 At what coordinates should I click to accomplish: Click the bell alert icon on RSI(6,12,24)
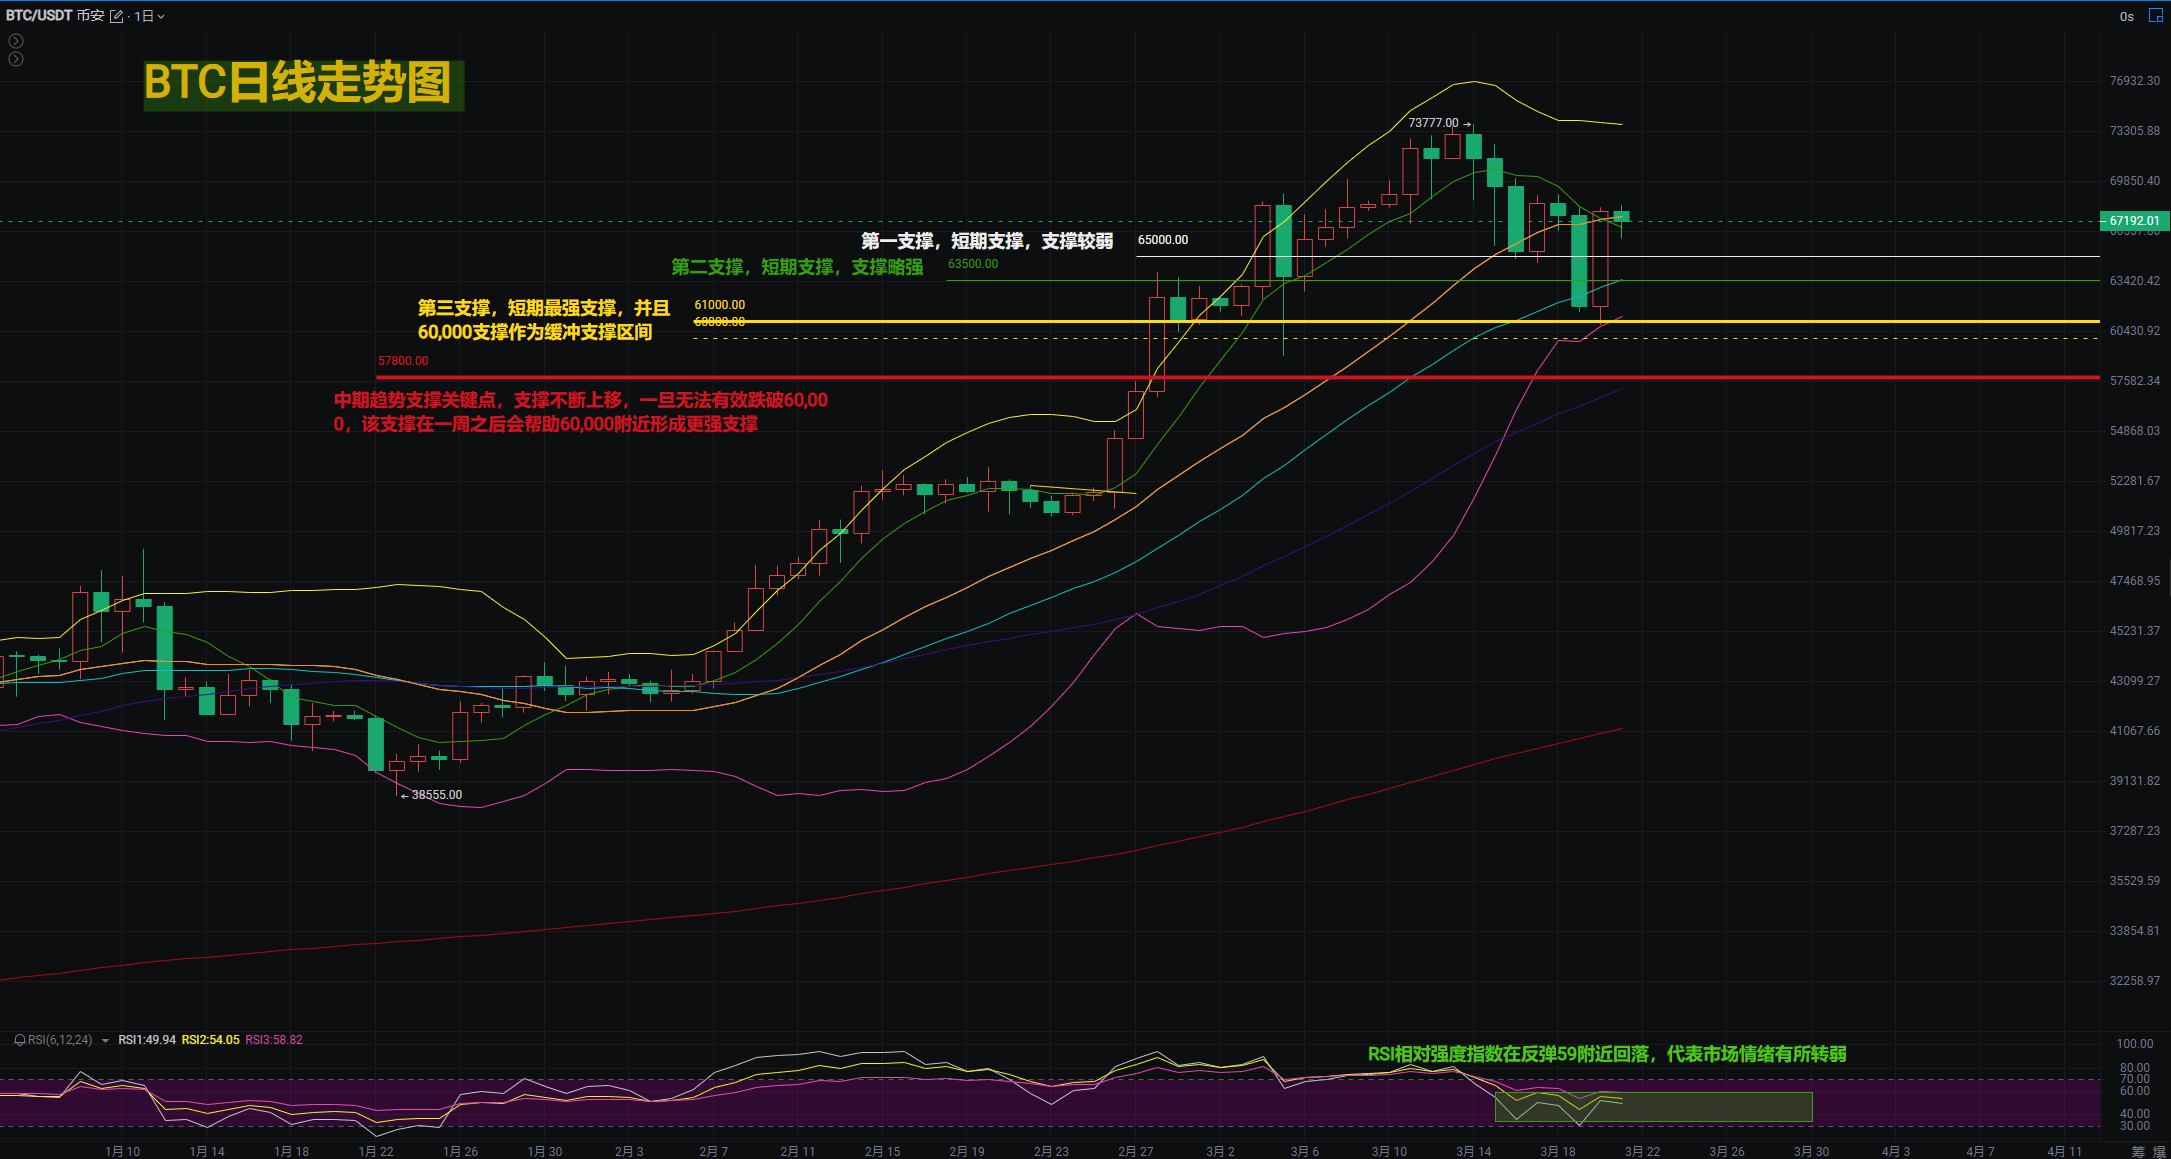coord(20,1040)
